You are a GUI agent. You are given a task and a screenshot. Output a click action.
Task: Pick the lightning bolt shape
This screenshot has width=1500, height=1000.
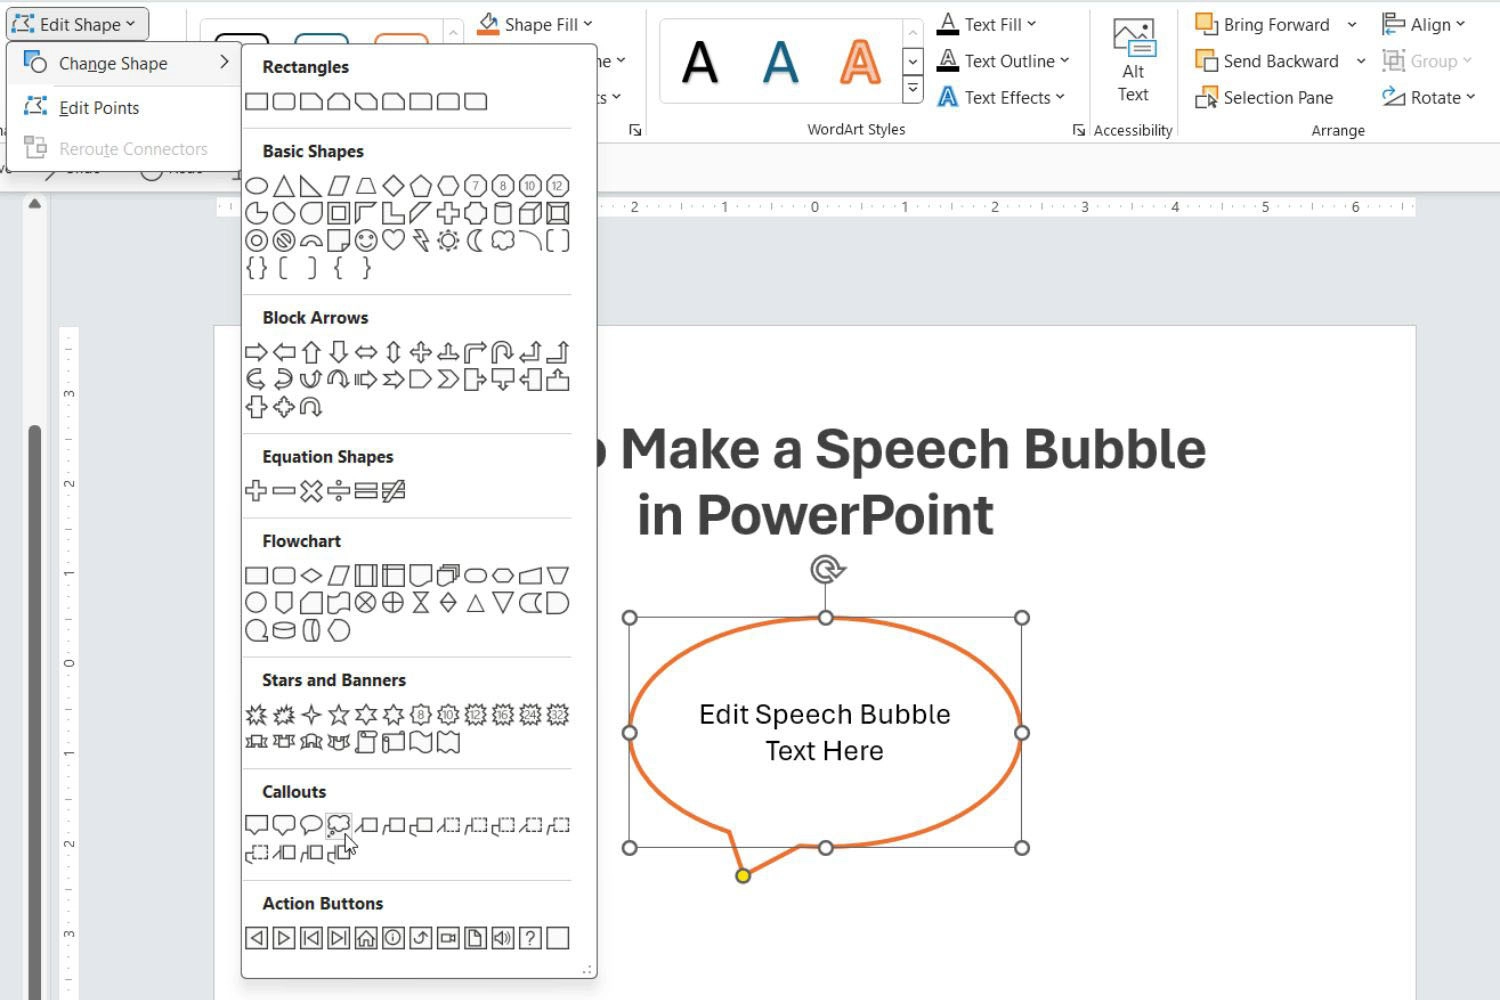pyautogui.click(x=421, y=240)
